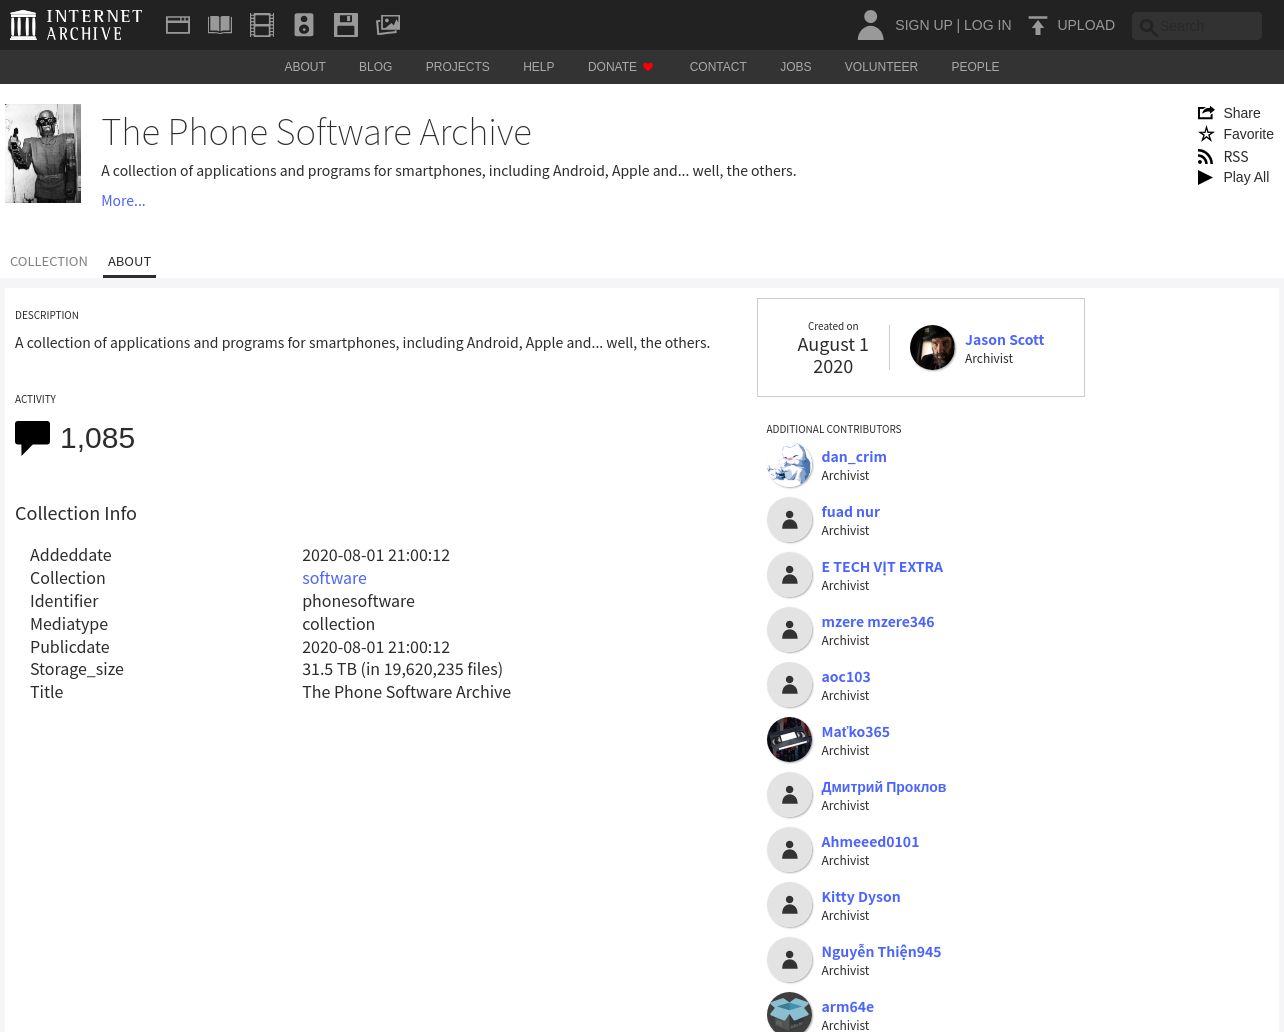The height and width of the screenshot is (1032, 1284).
Task: Open the Web (Wayback) media icon
Action: click(178, 25)
